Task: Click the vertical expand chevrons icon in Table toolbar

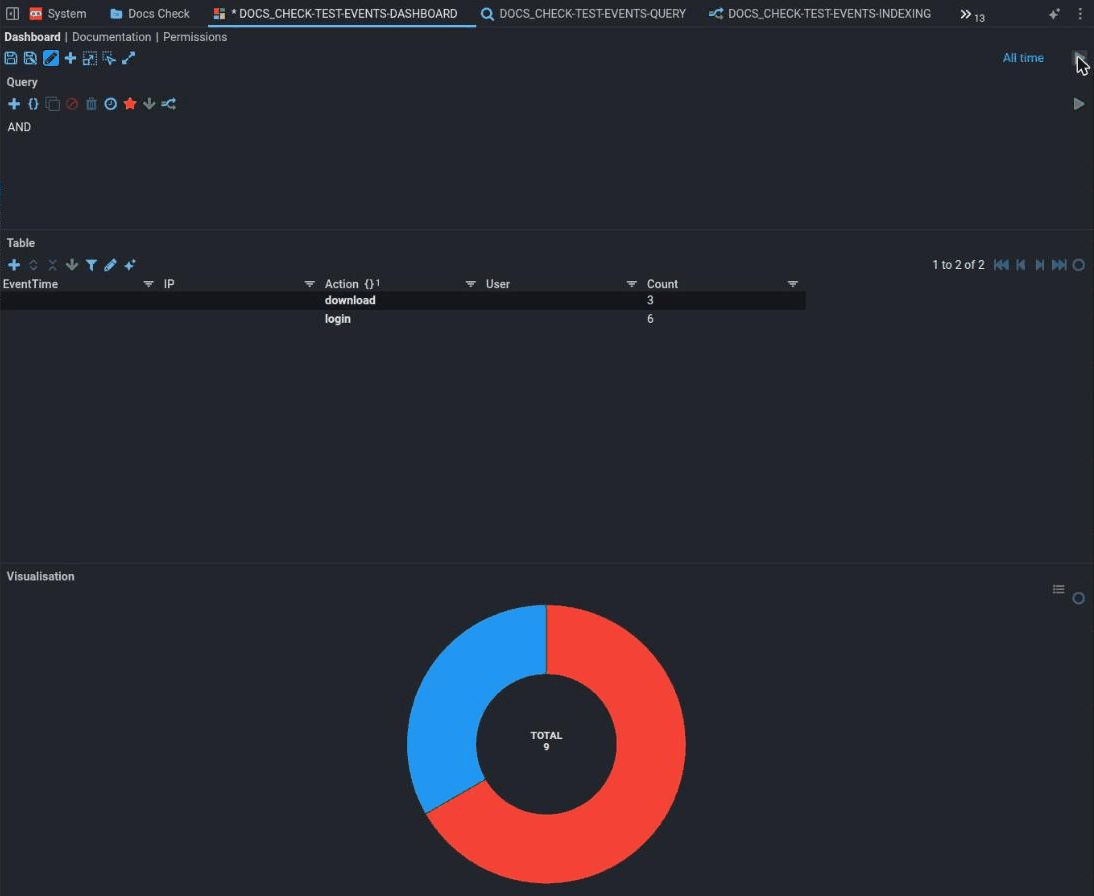Action: 33,265
